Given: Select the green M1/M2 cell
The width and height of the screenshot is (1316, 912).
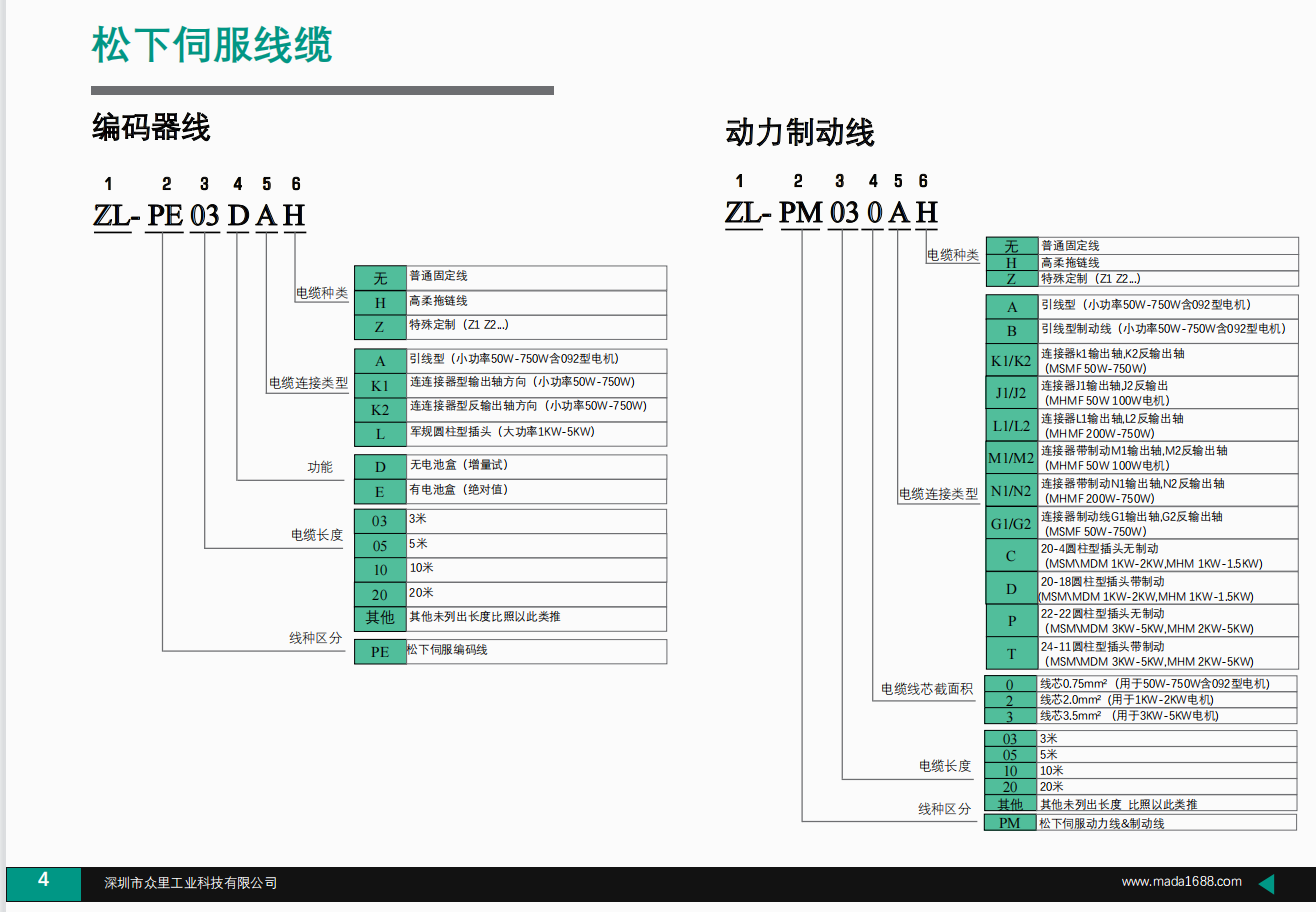Looking at the screenshot, I should 1012,458.
